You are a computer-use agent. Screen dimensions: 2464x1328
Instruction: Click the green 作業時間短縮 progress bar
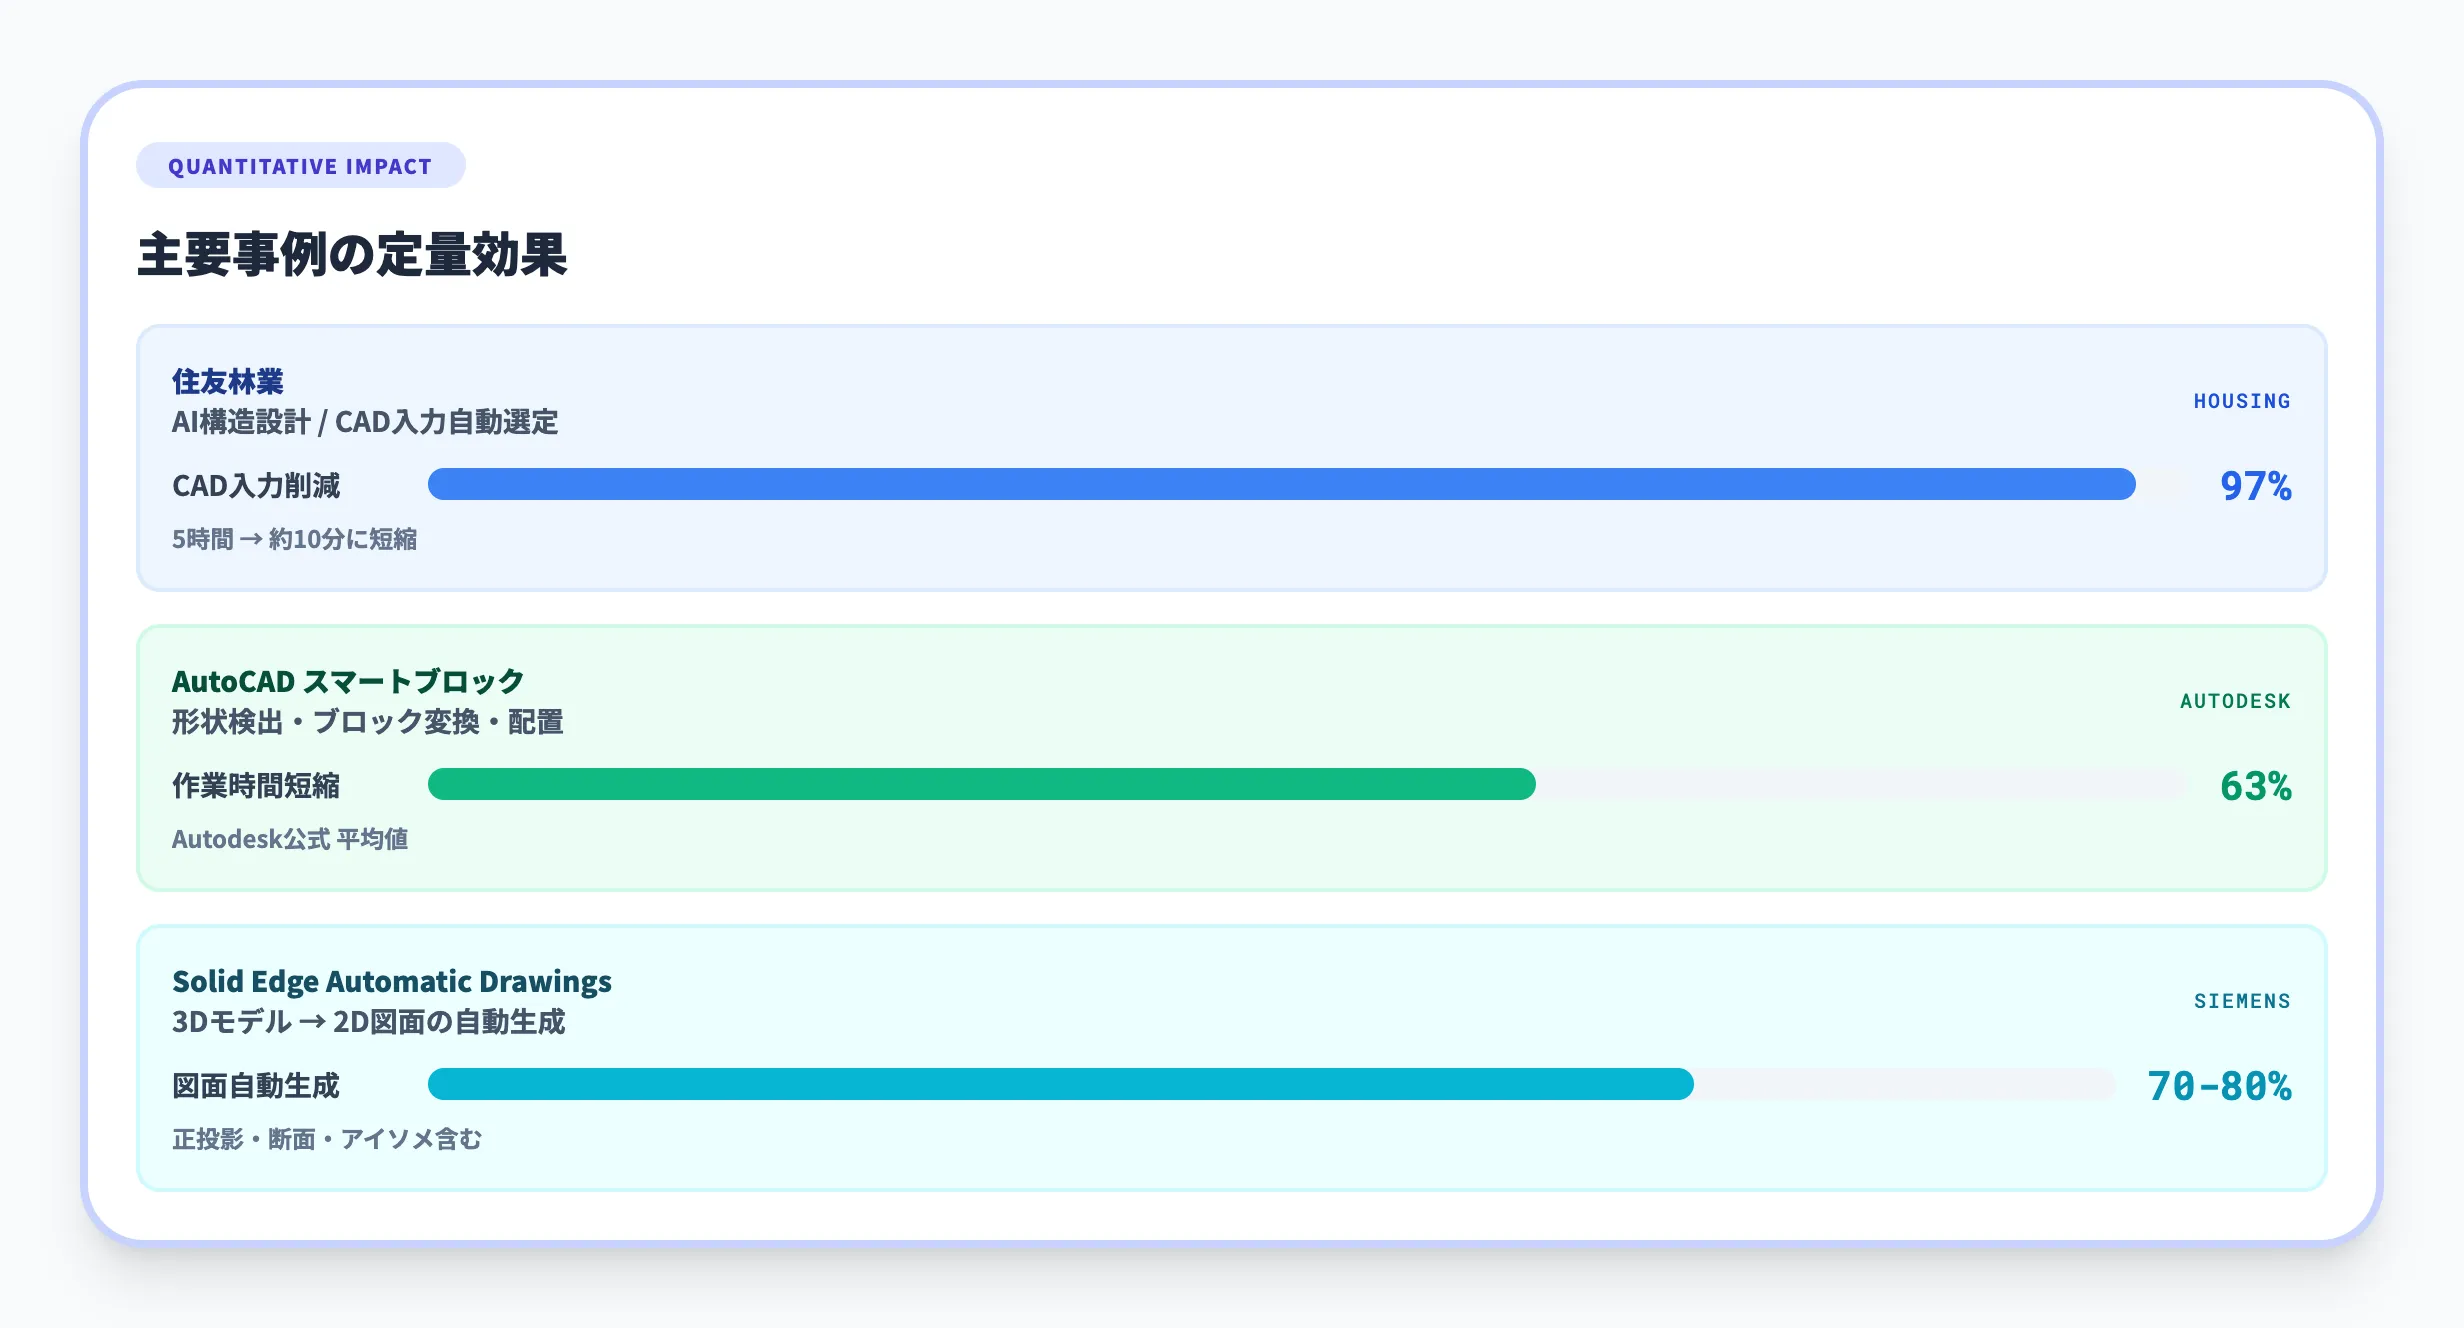[980, 784]
